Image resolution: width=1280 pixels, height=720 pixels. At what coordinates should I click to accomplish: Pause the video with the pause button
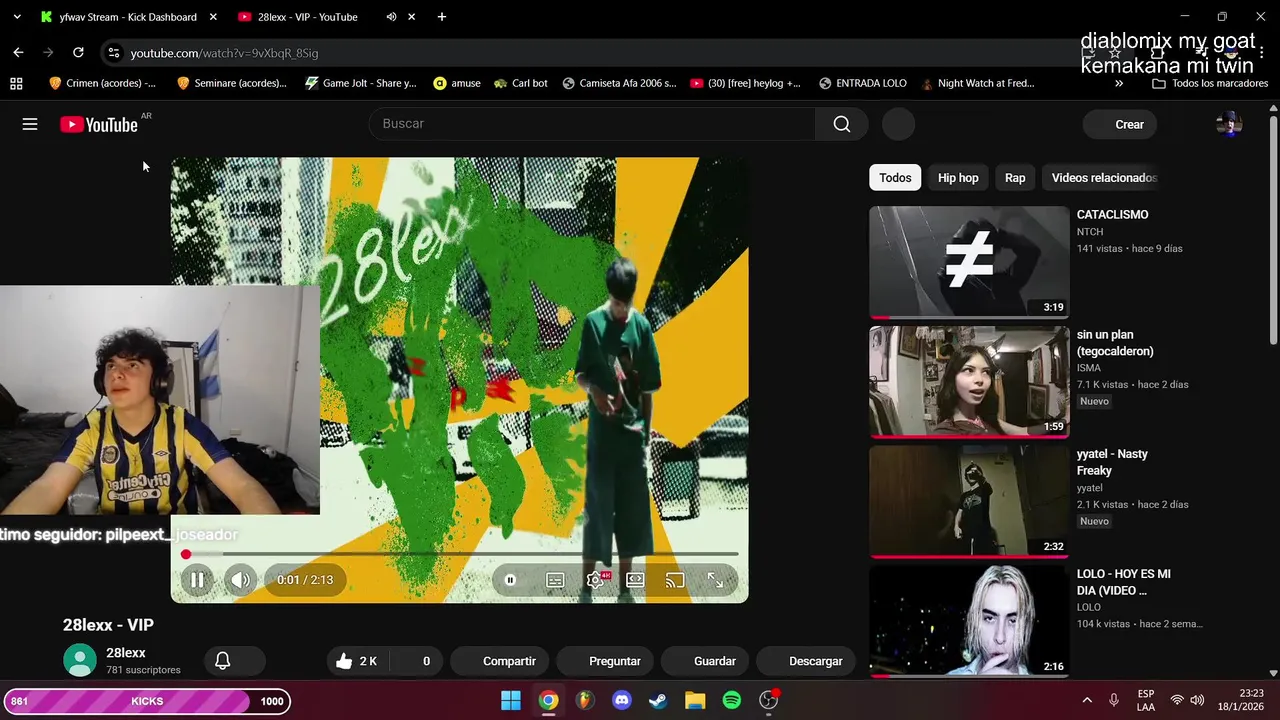pos(197,580)
